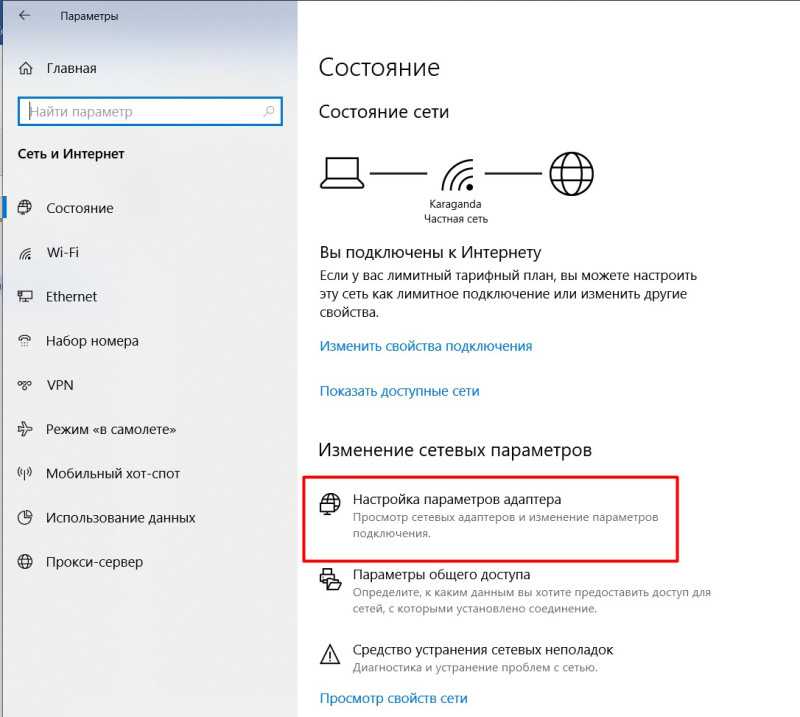The image size is (800, 717).
Task: Click the Wi-Fi sidebar icon
Action: click(x=25, y=253)
